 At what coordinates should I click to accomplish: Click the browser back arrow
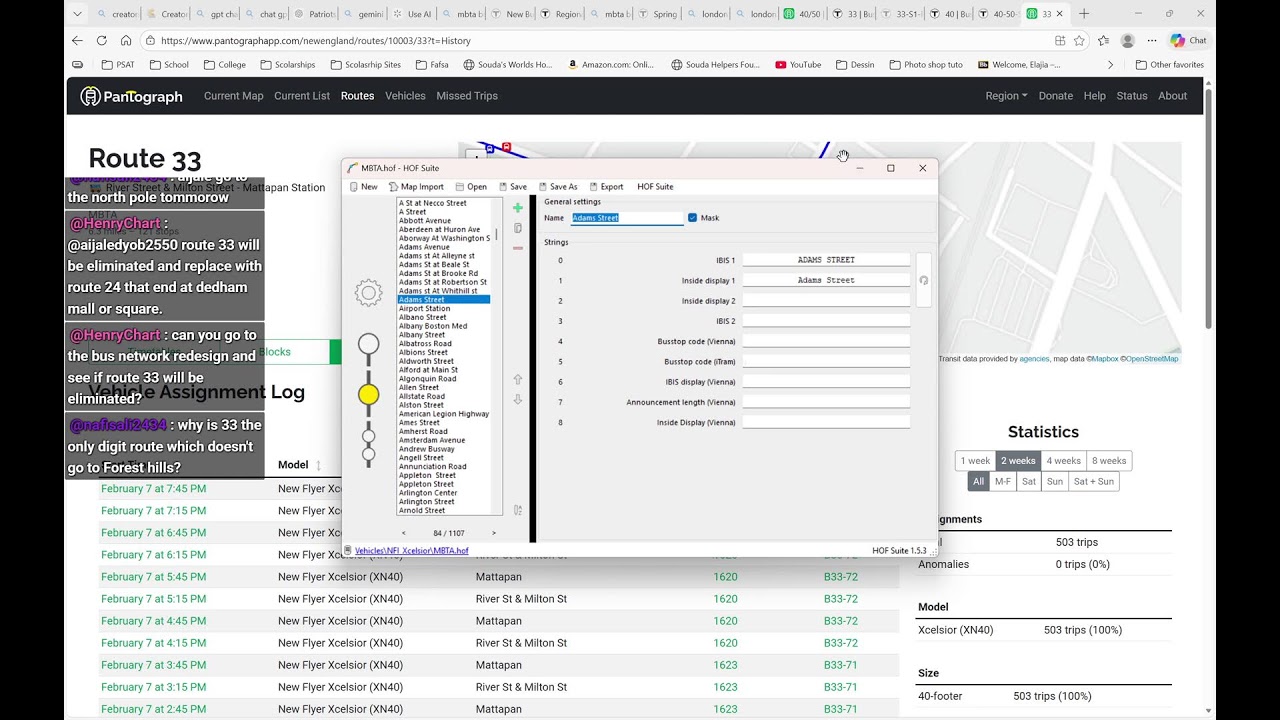pyautogui.click(x=78, y=41)
